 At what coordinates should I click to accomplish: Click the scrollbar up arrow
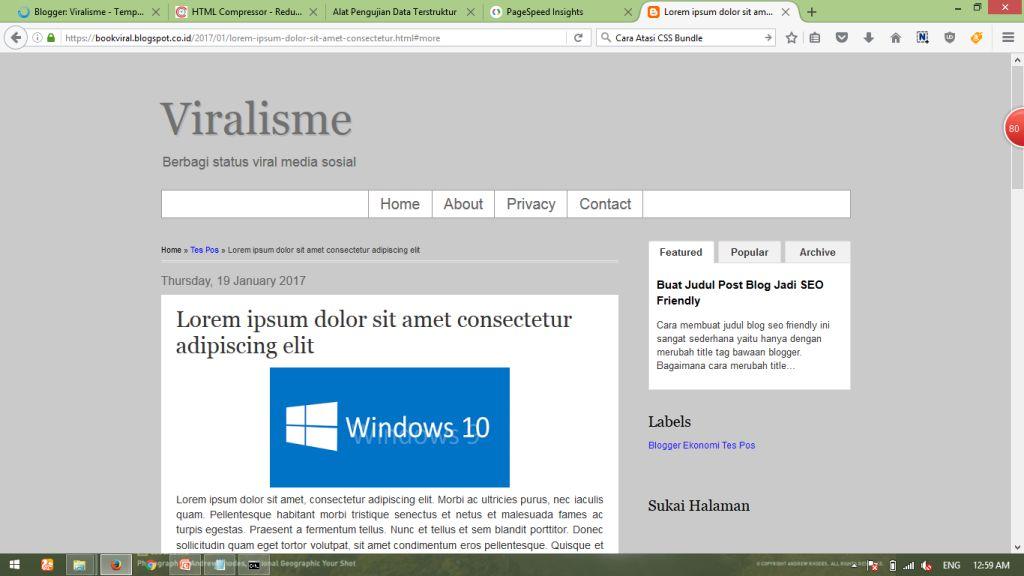click(x=1017, y=59)
